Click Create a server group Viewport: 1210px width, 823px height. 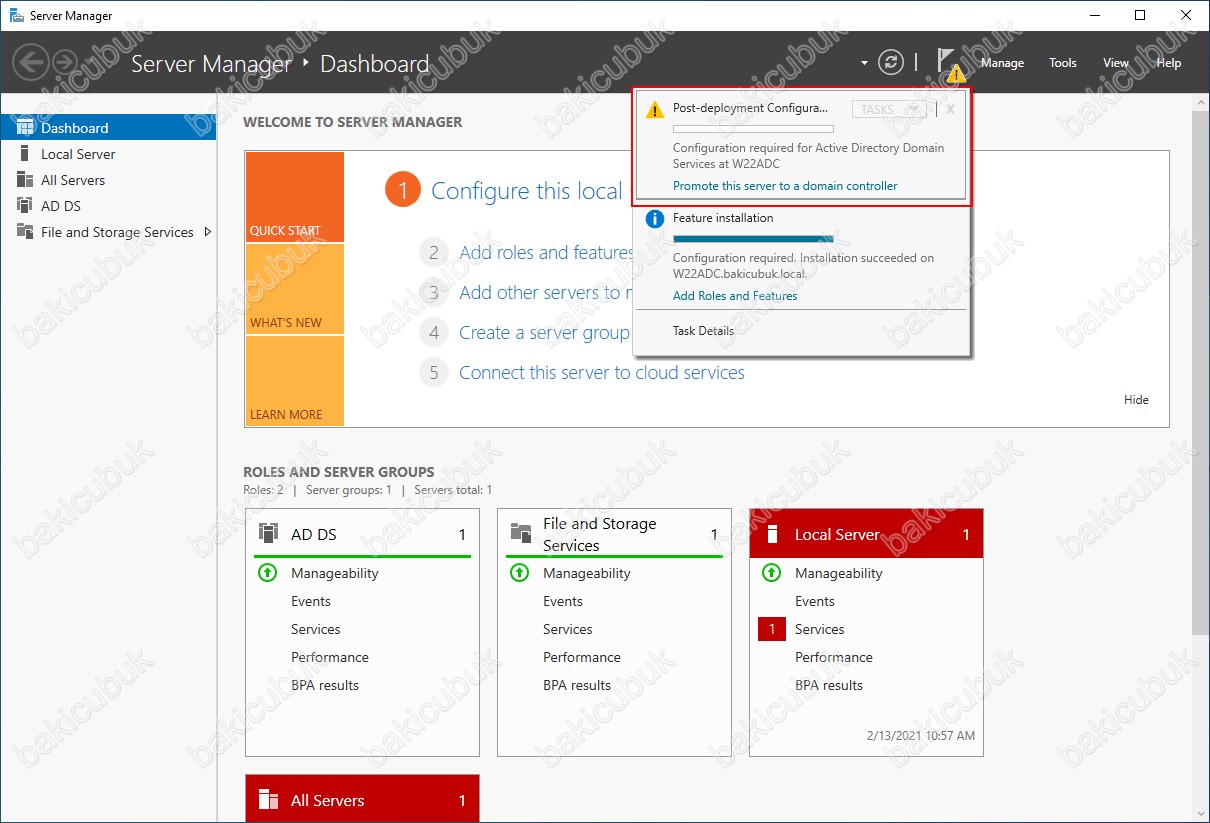(x=545, y=333)
